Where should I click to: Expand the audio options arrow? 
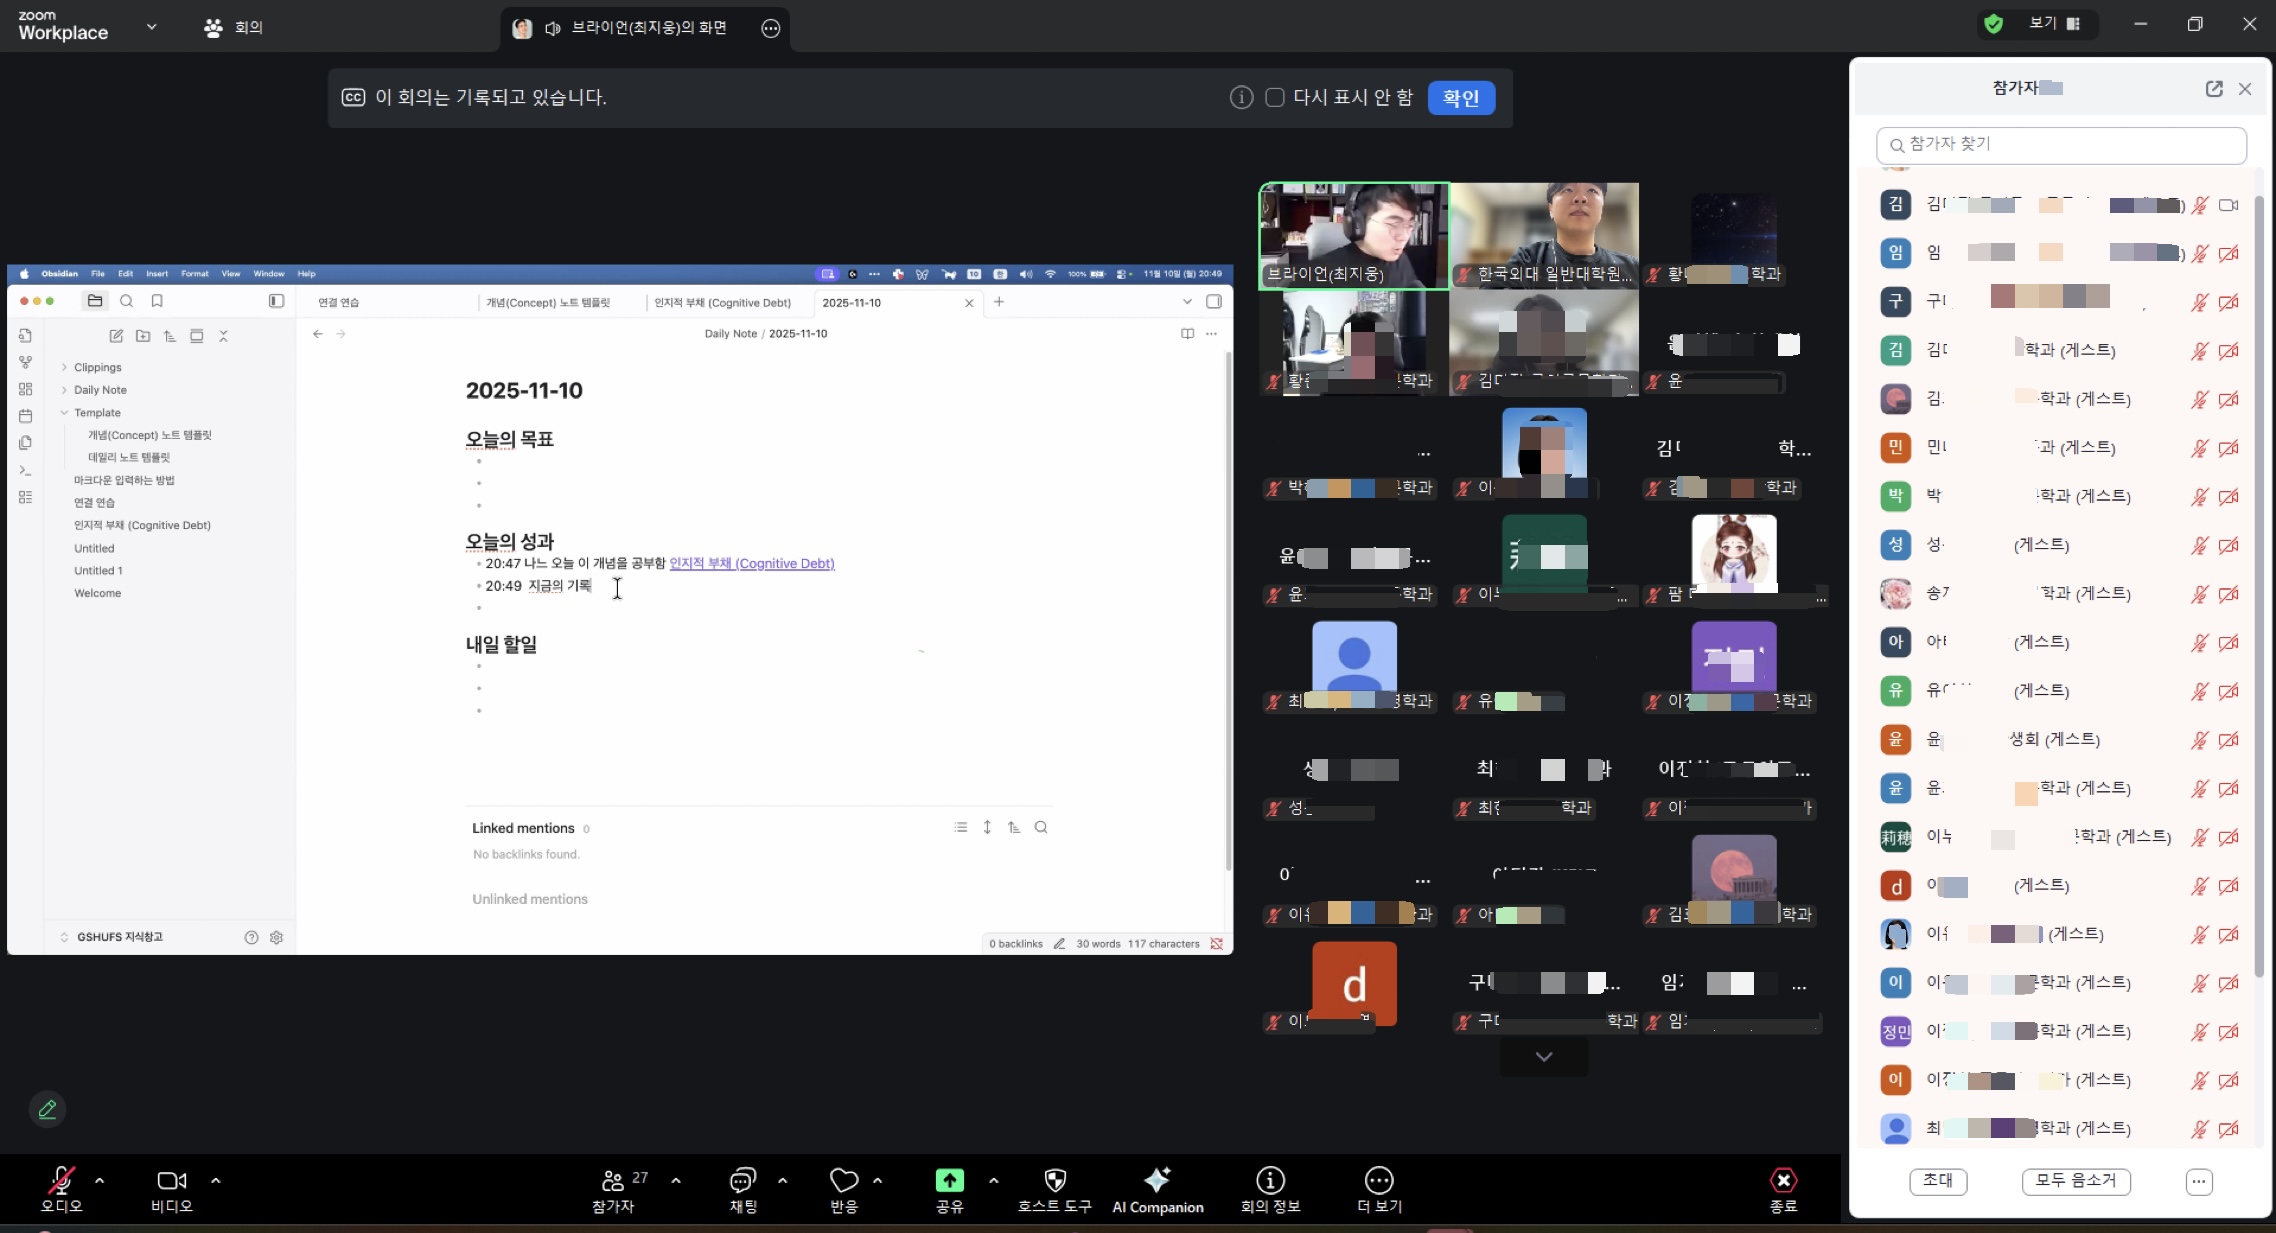tap(99, 1181)
